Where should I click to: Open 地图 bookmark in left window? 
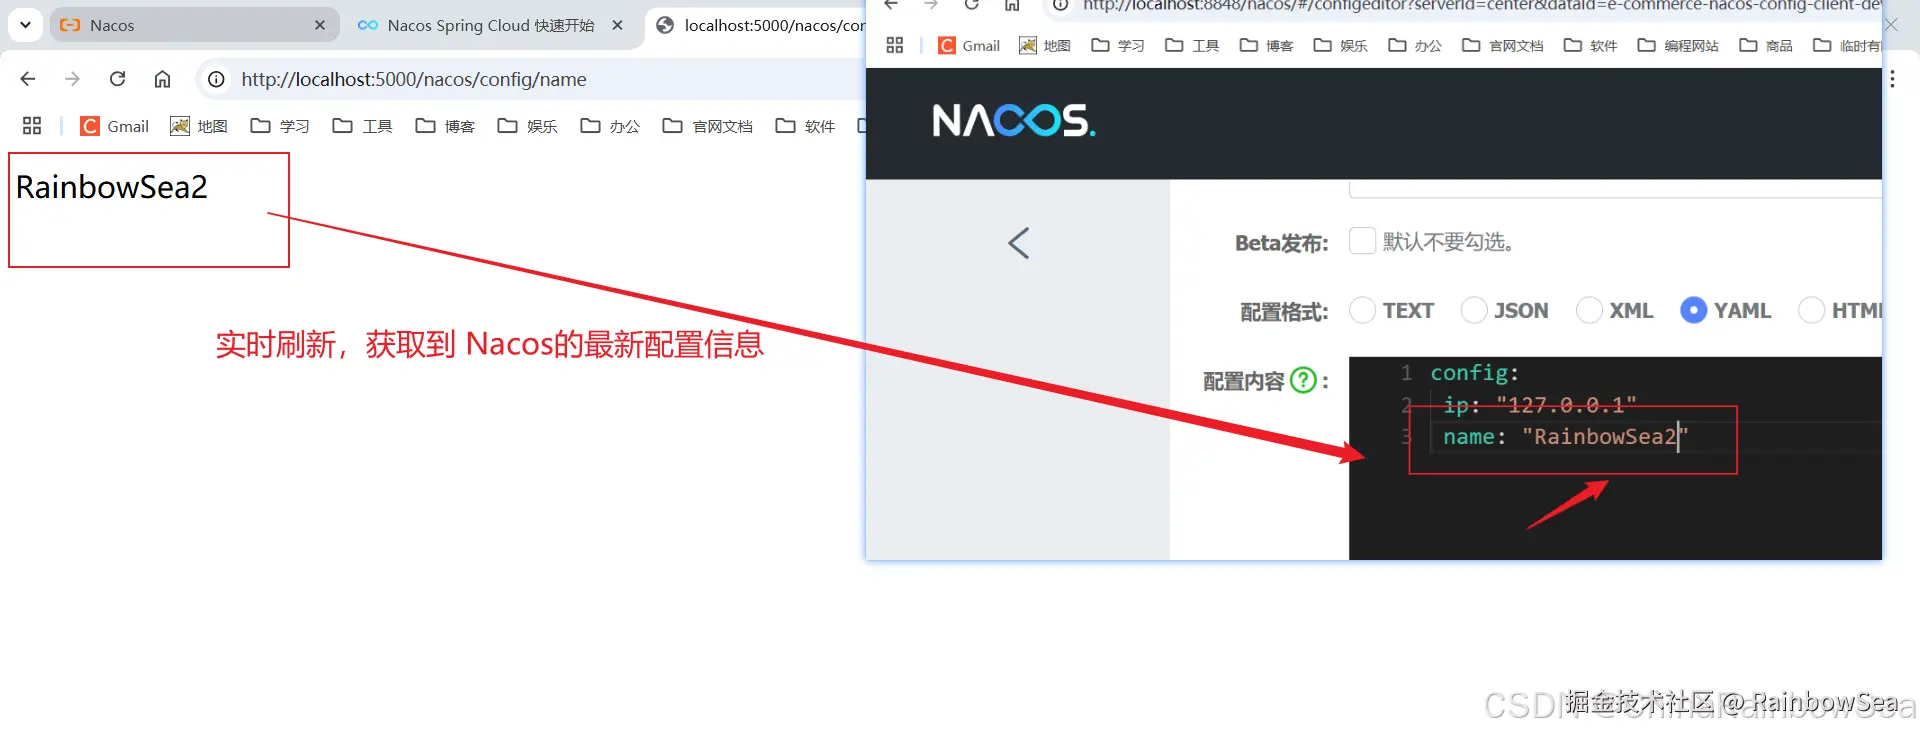pos(199,126)
